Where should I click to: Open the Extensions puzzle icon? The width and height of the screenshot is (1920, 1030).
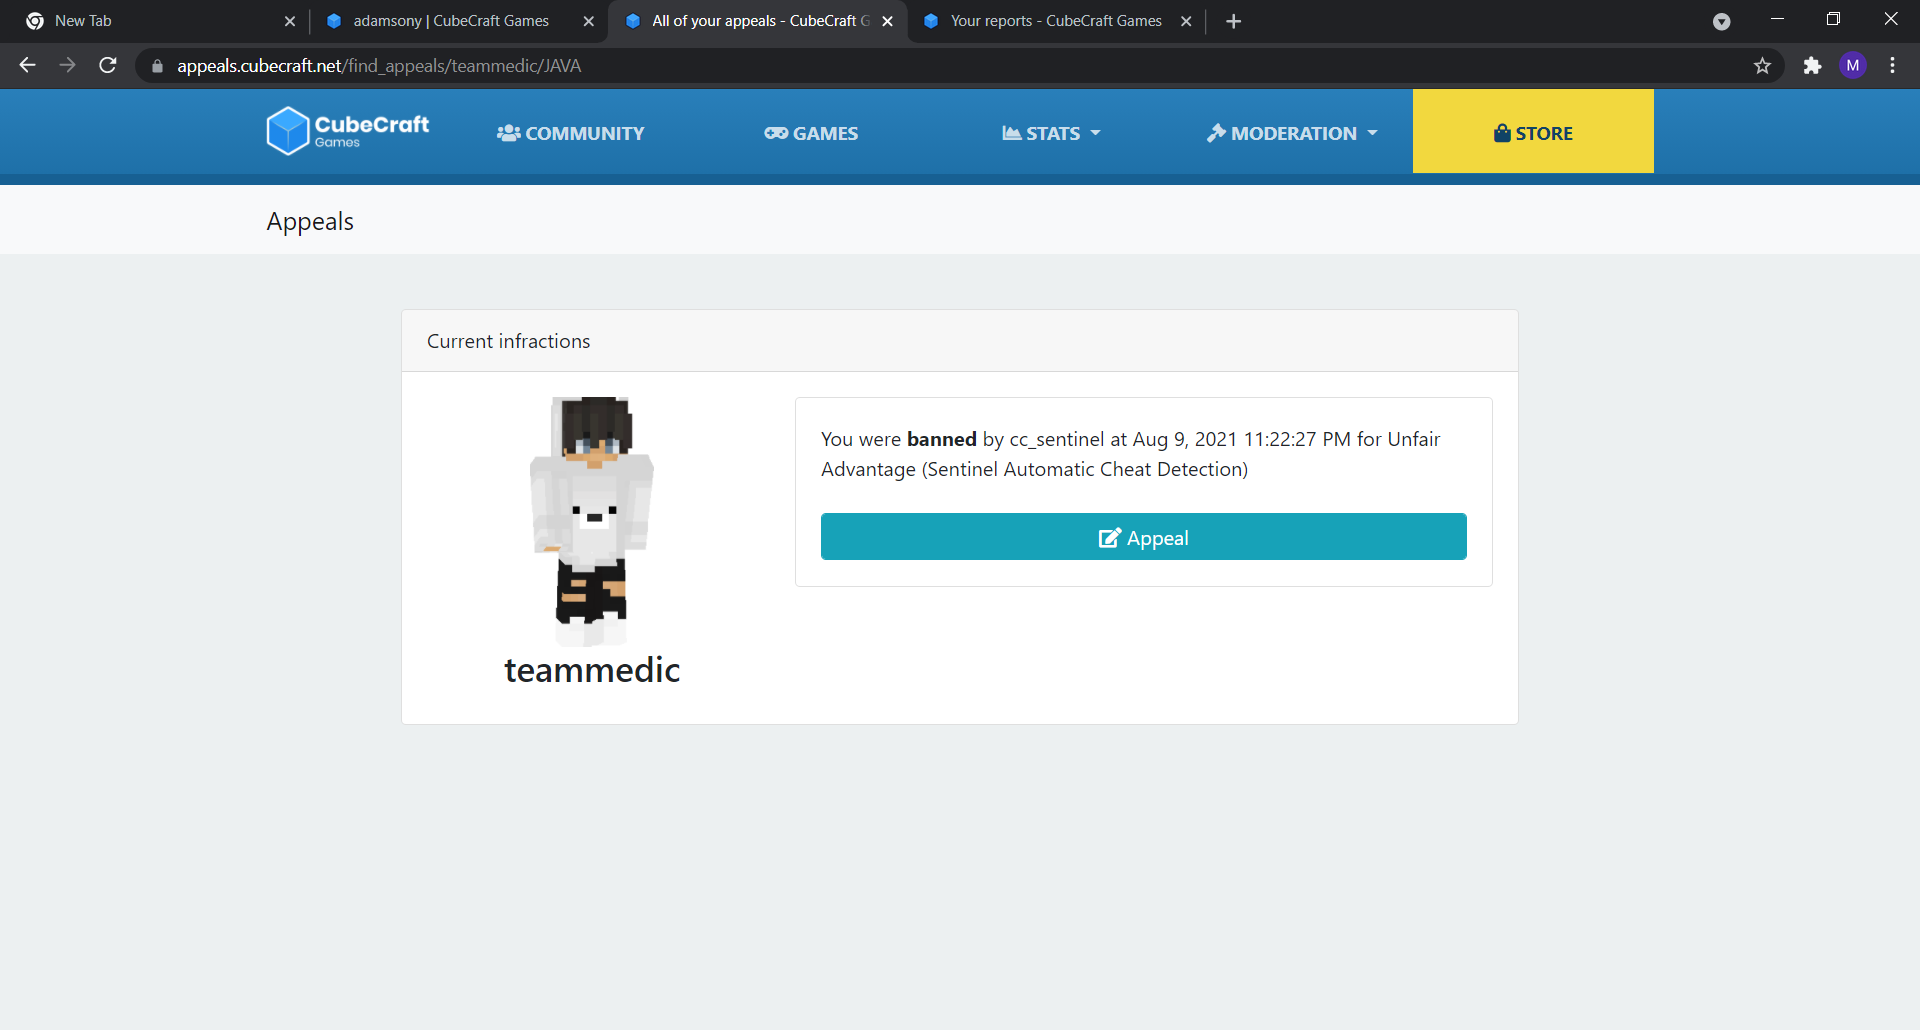(1812, 66)
